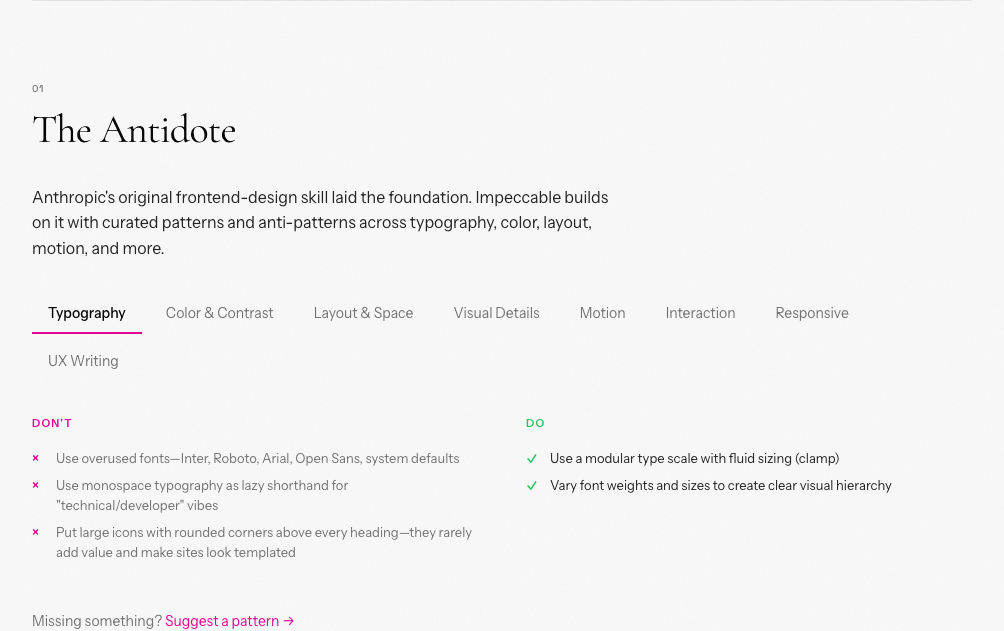The width and height of the screenshot is (1004, 631).
Task: Open the Suggest a pattern link
Action: pyautogui.click(x=221, y=621)
